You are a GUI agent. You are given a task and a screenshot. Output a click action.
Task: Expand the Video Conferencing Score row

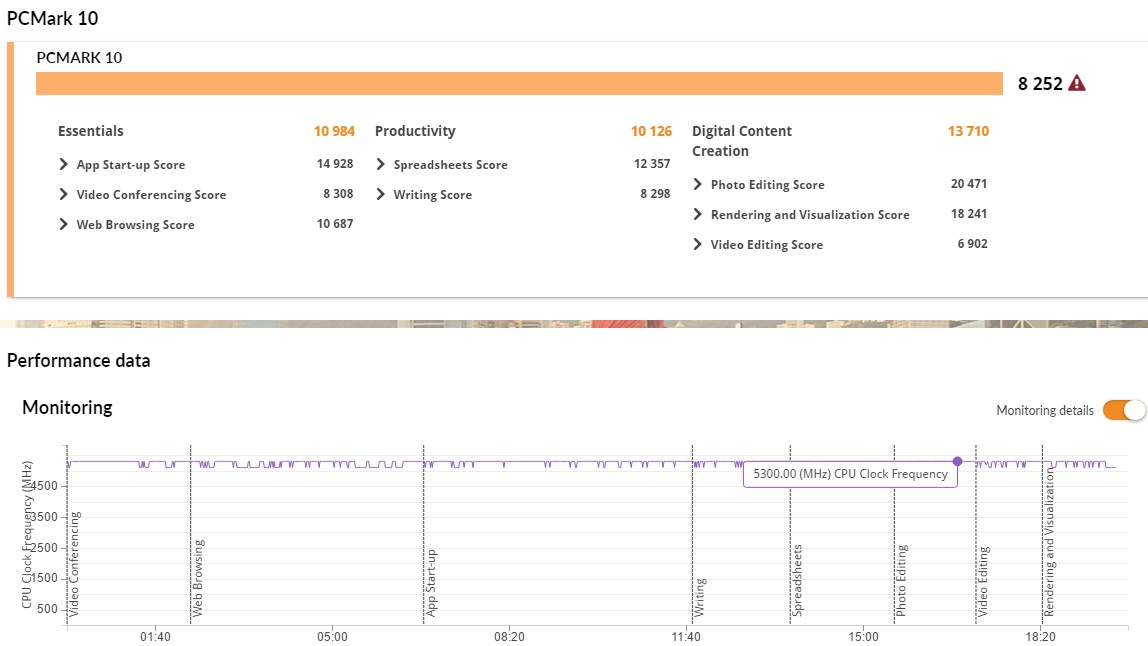pos(64,194)
